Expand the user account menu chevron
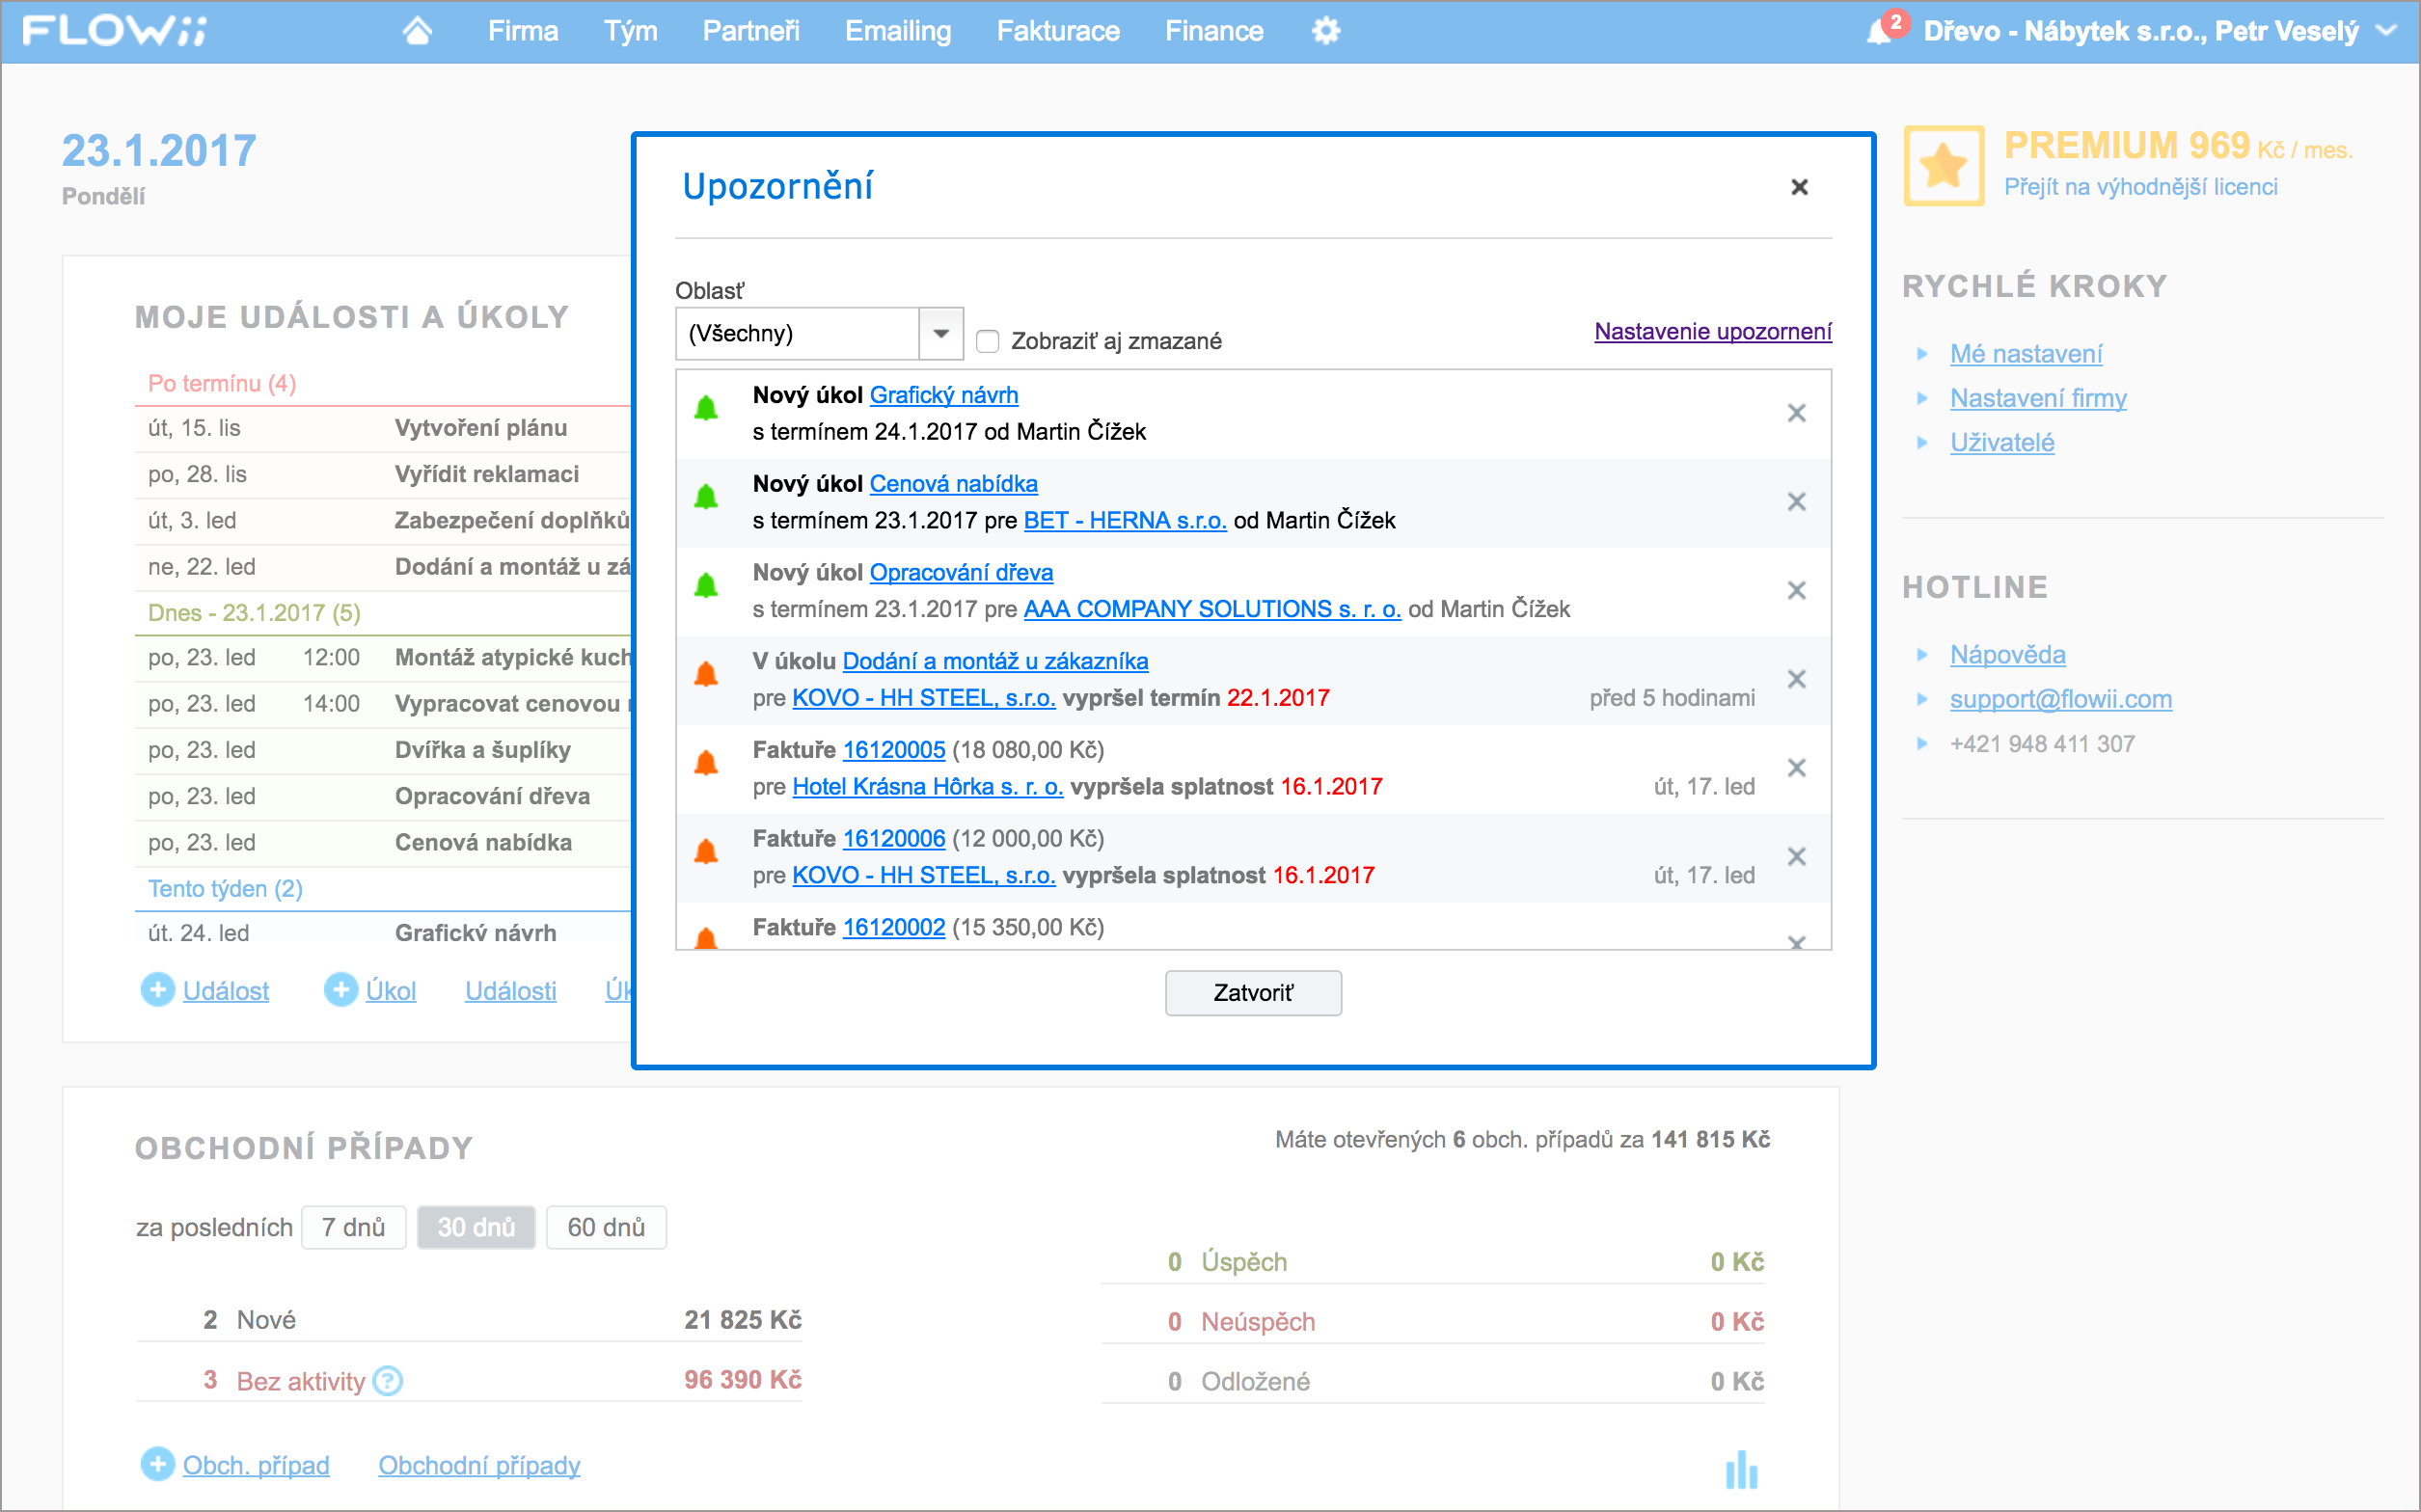2421x1512 pixels. (x=2388, y=31)
